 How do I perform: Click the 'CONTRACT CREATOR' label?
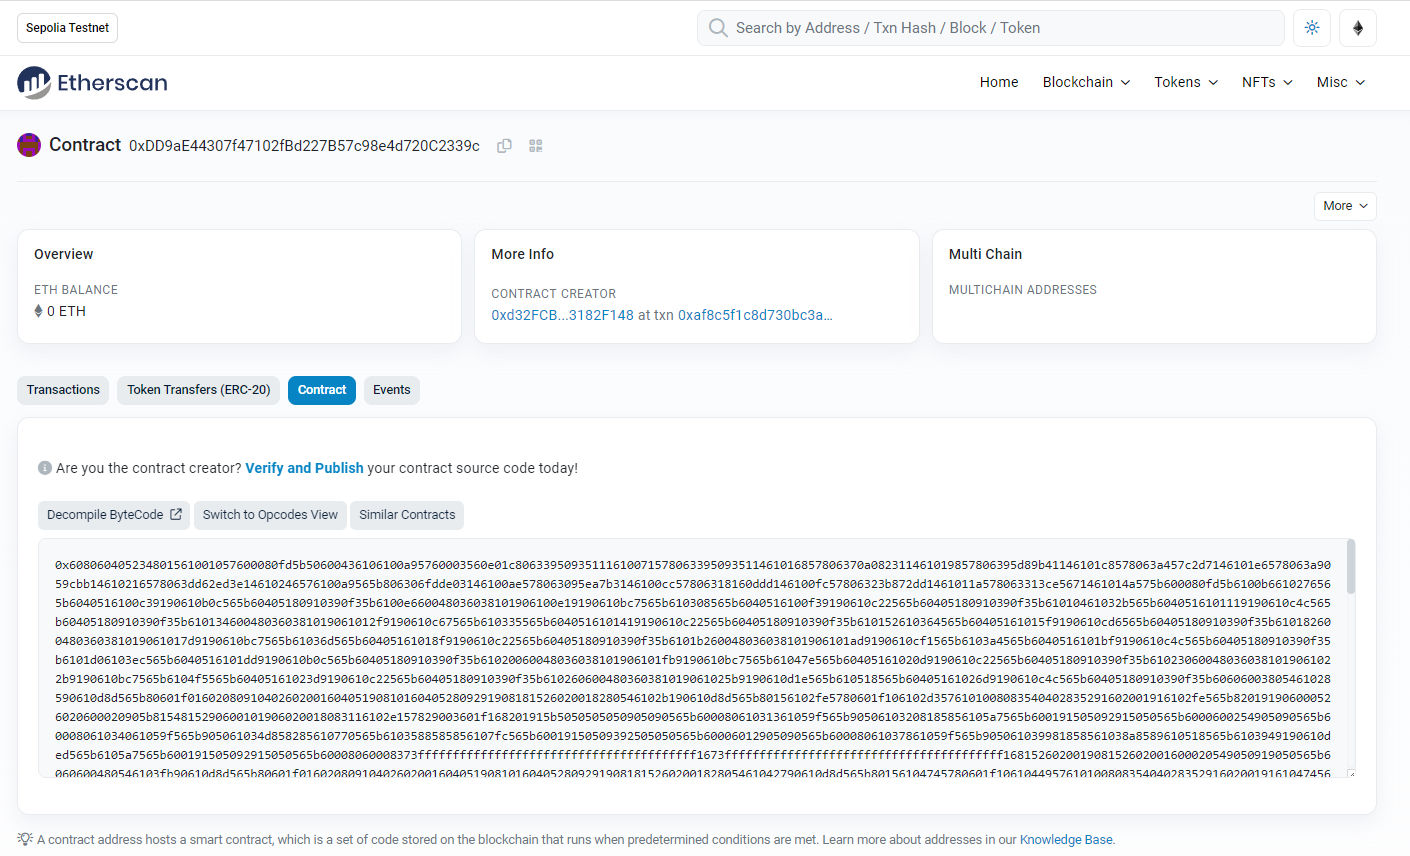[554, 294]
